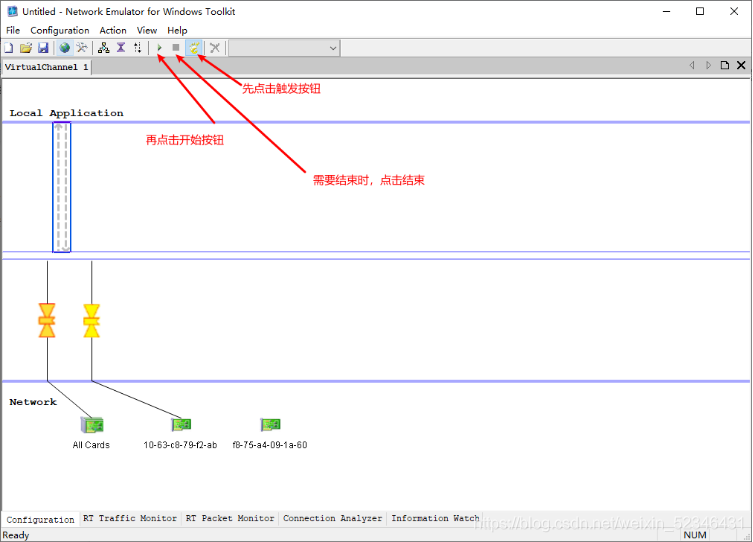The image size is (753, 542).
Task: Select the f8-75-a4-09-1a-60 adapter icon
Action: (270, 424)
